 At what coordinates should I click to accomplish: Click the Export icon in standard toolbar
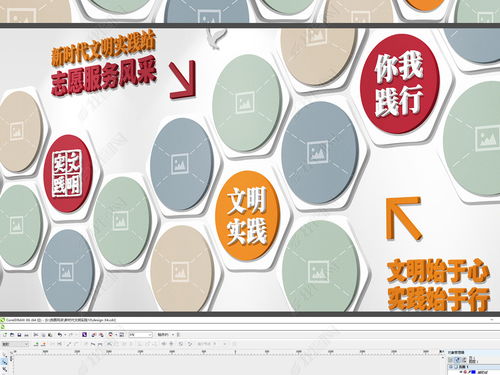pos(101,335)
